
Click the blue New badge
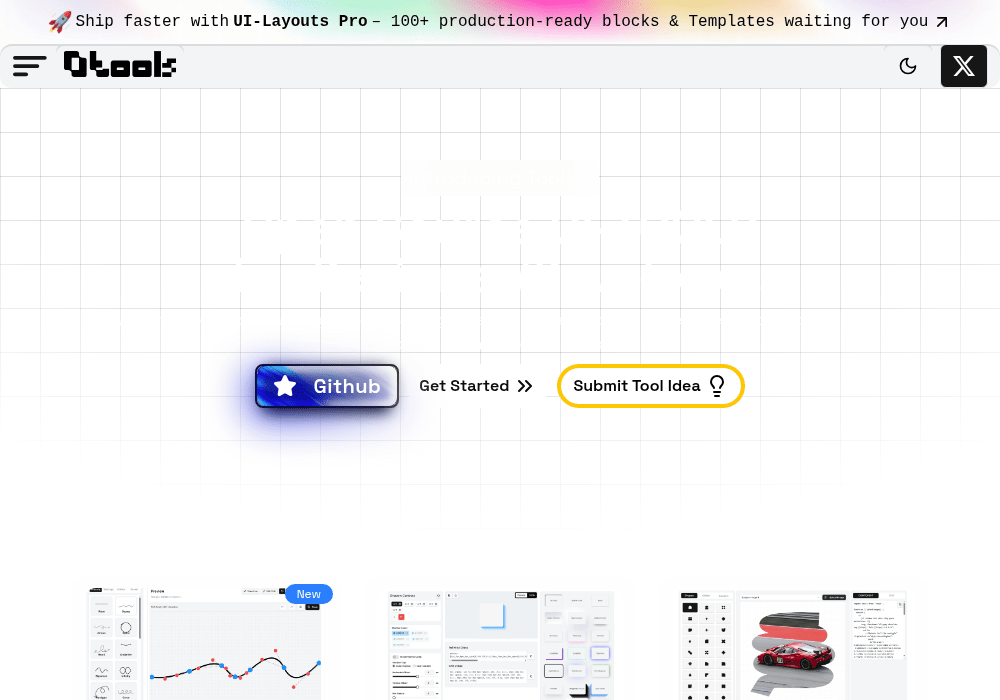coord(309,594)
